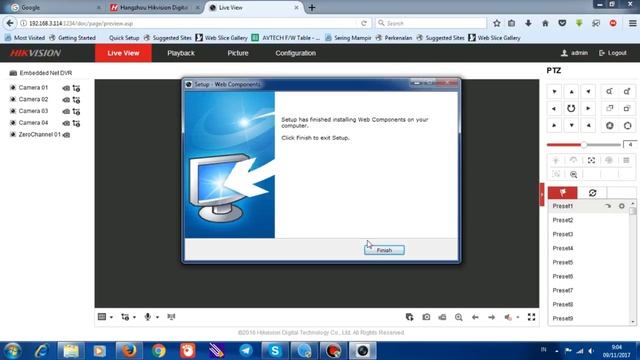Select Camera 04 in the device list
640x360 pixels.
coord(33,122)
